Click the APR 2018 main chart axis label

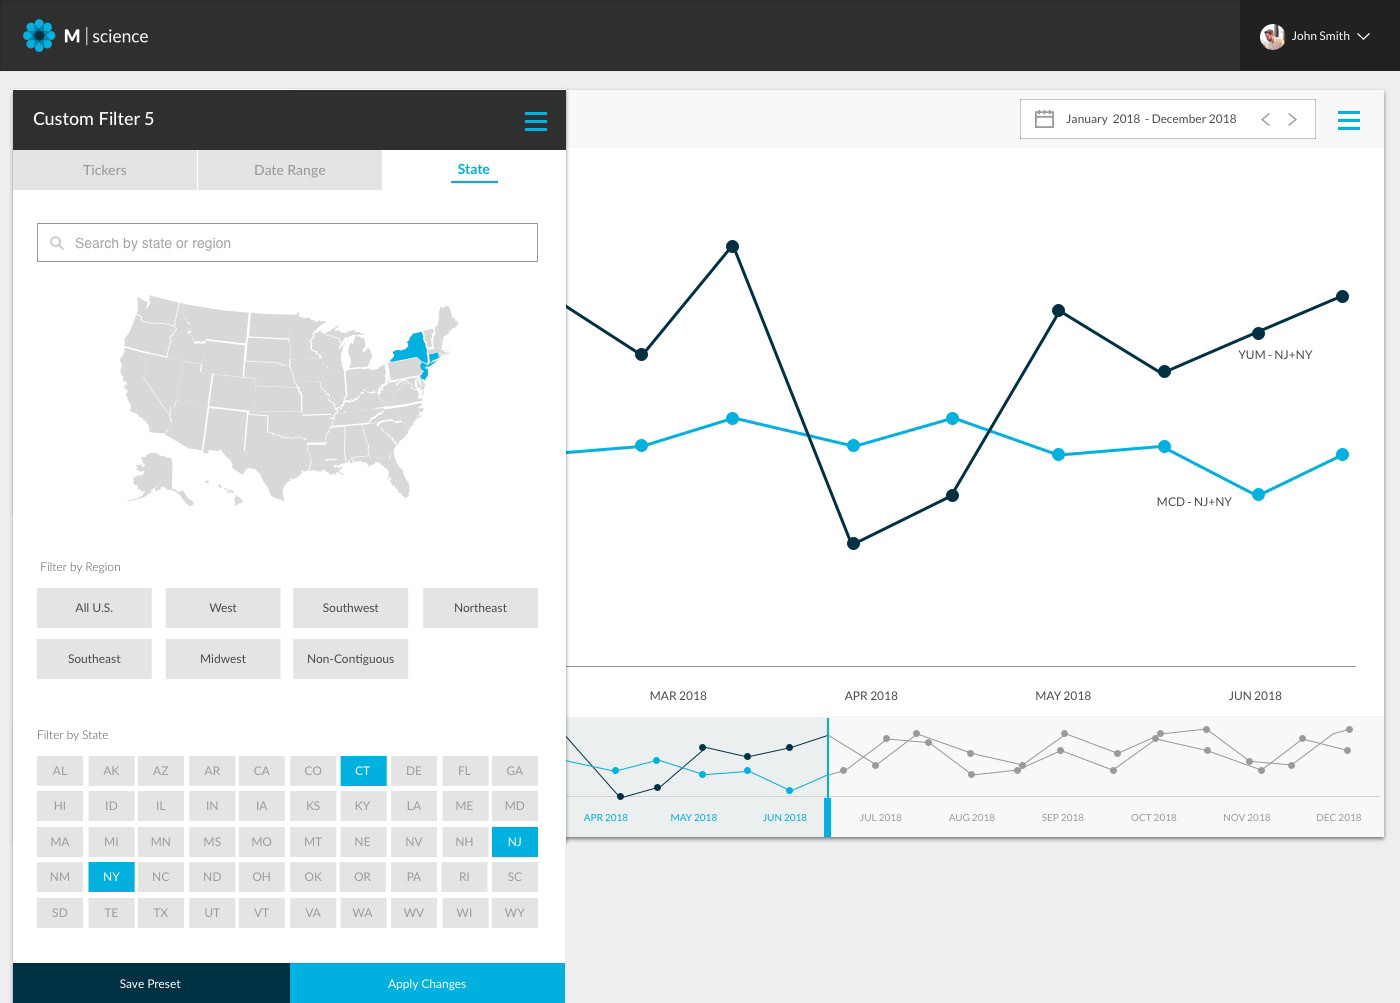(871, 696)
